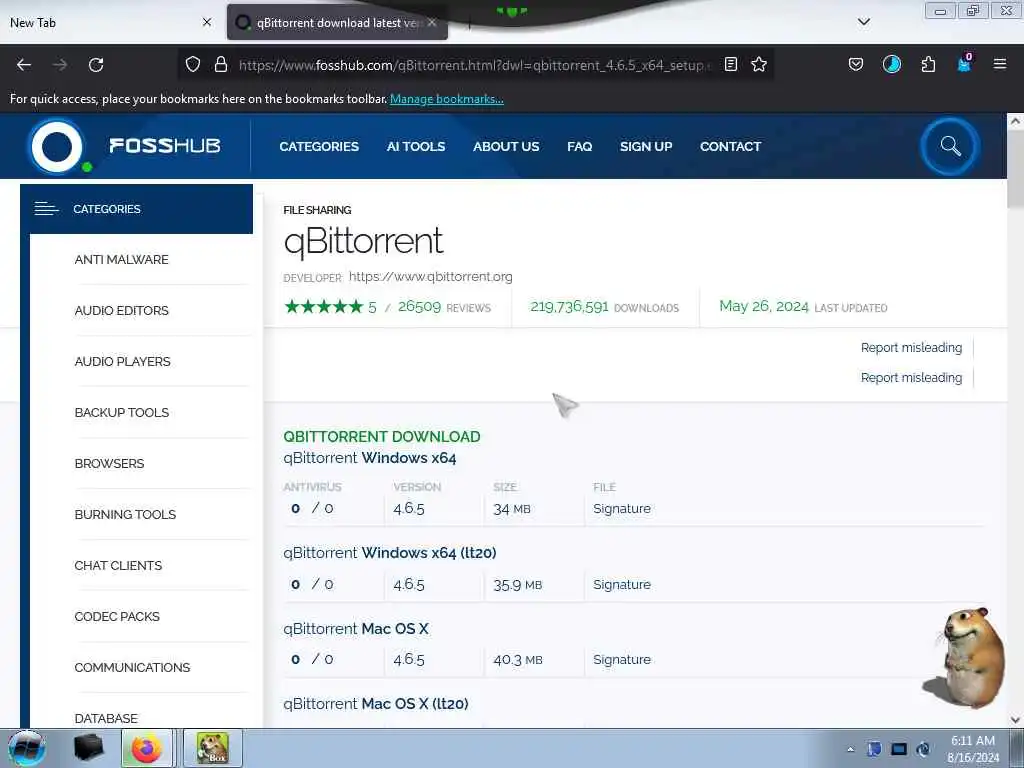This screenshot has width=1024, height=768.
Task: Click the first Report misleading link
Action: click(x=911, y=348)
